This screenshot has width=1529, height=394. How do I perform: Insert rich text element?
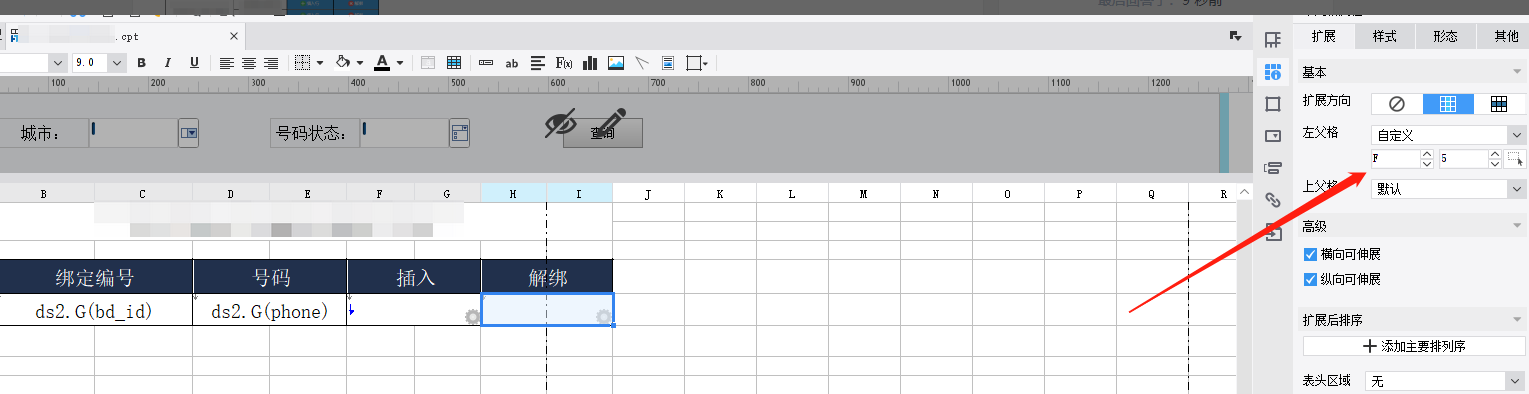click(x=538, y=63)
